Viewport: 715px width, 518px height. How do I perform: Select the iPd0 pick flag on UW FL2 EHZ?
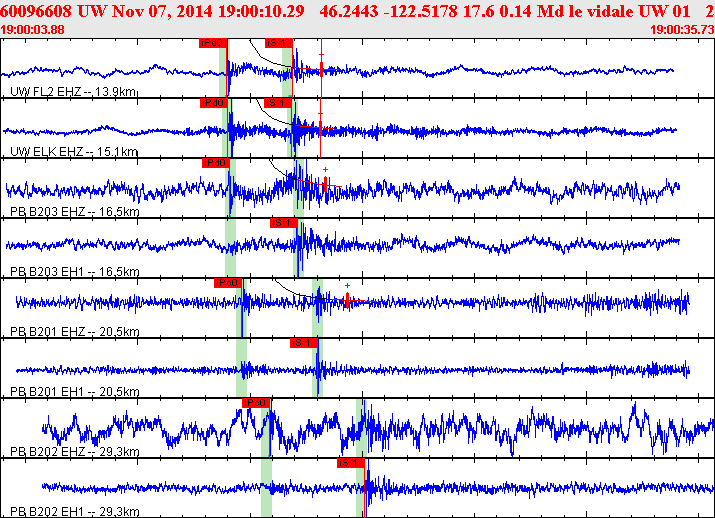pyautogui.click(x=213, y=43)
